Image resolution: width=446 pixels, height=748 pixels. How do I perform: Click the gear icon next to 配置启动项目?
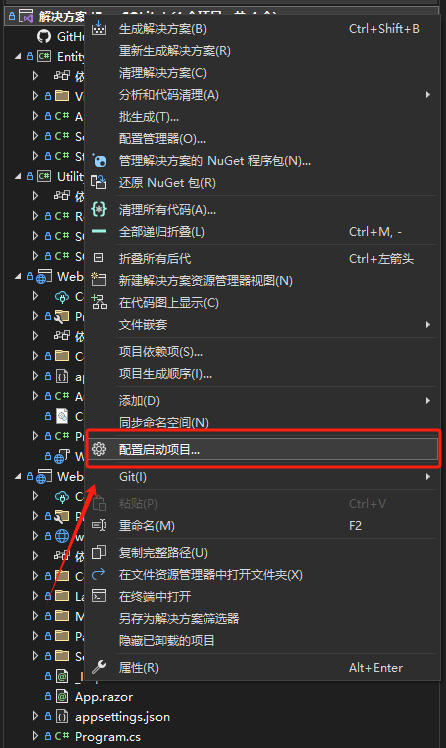99,449
